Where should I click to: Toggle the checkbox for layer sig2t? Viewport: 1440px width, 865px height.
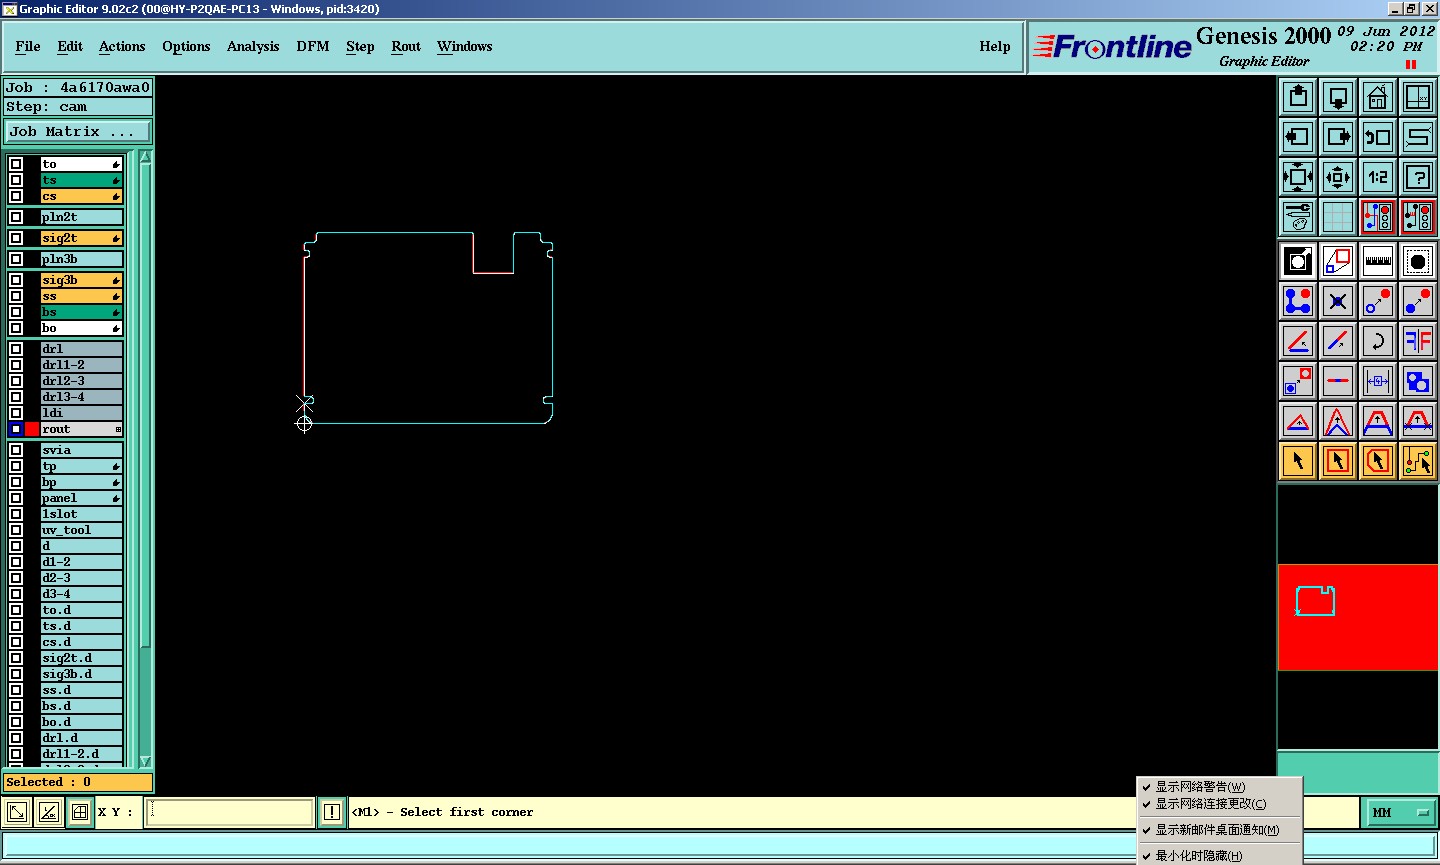16,238
